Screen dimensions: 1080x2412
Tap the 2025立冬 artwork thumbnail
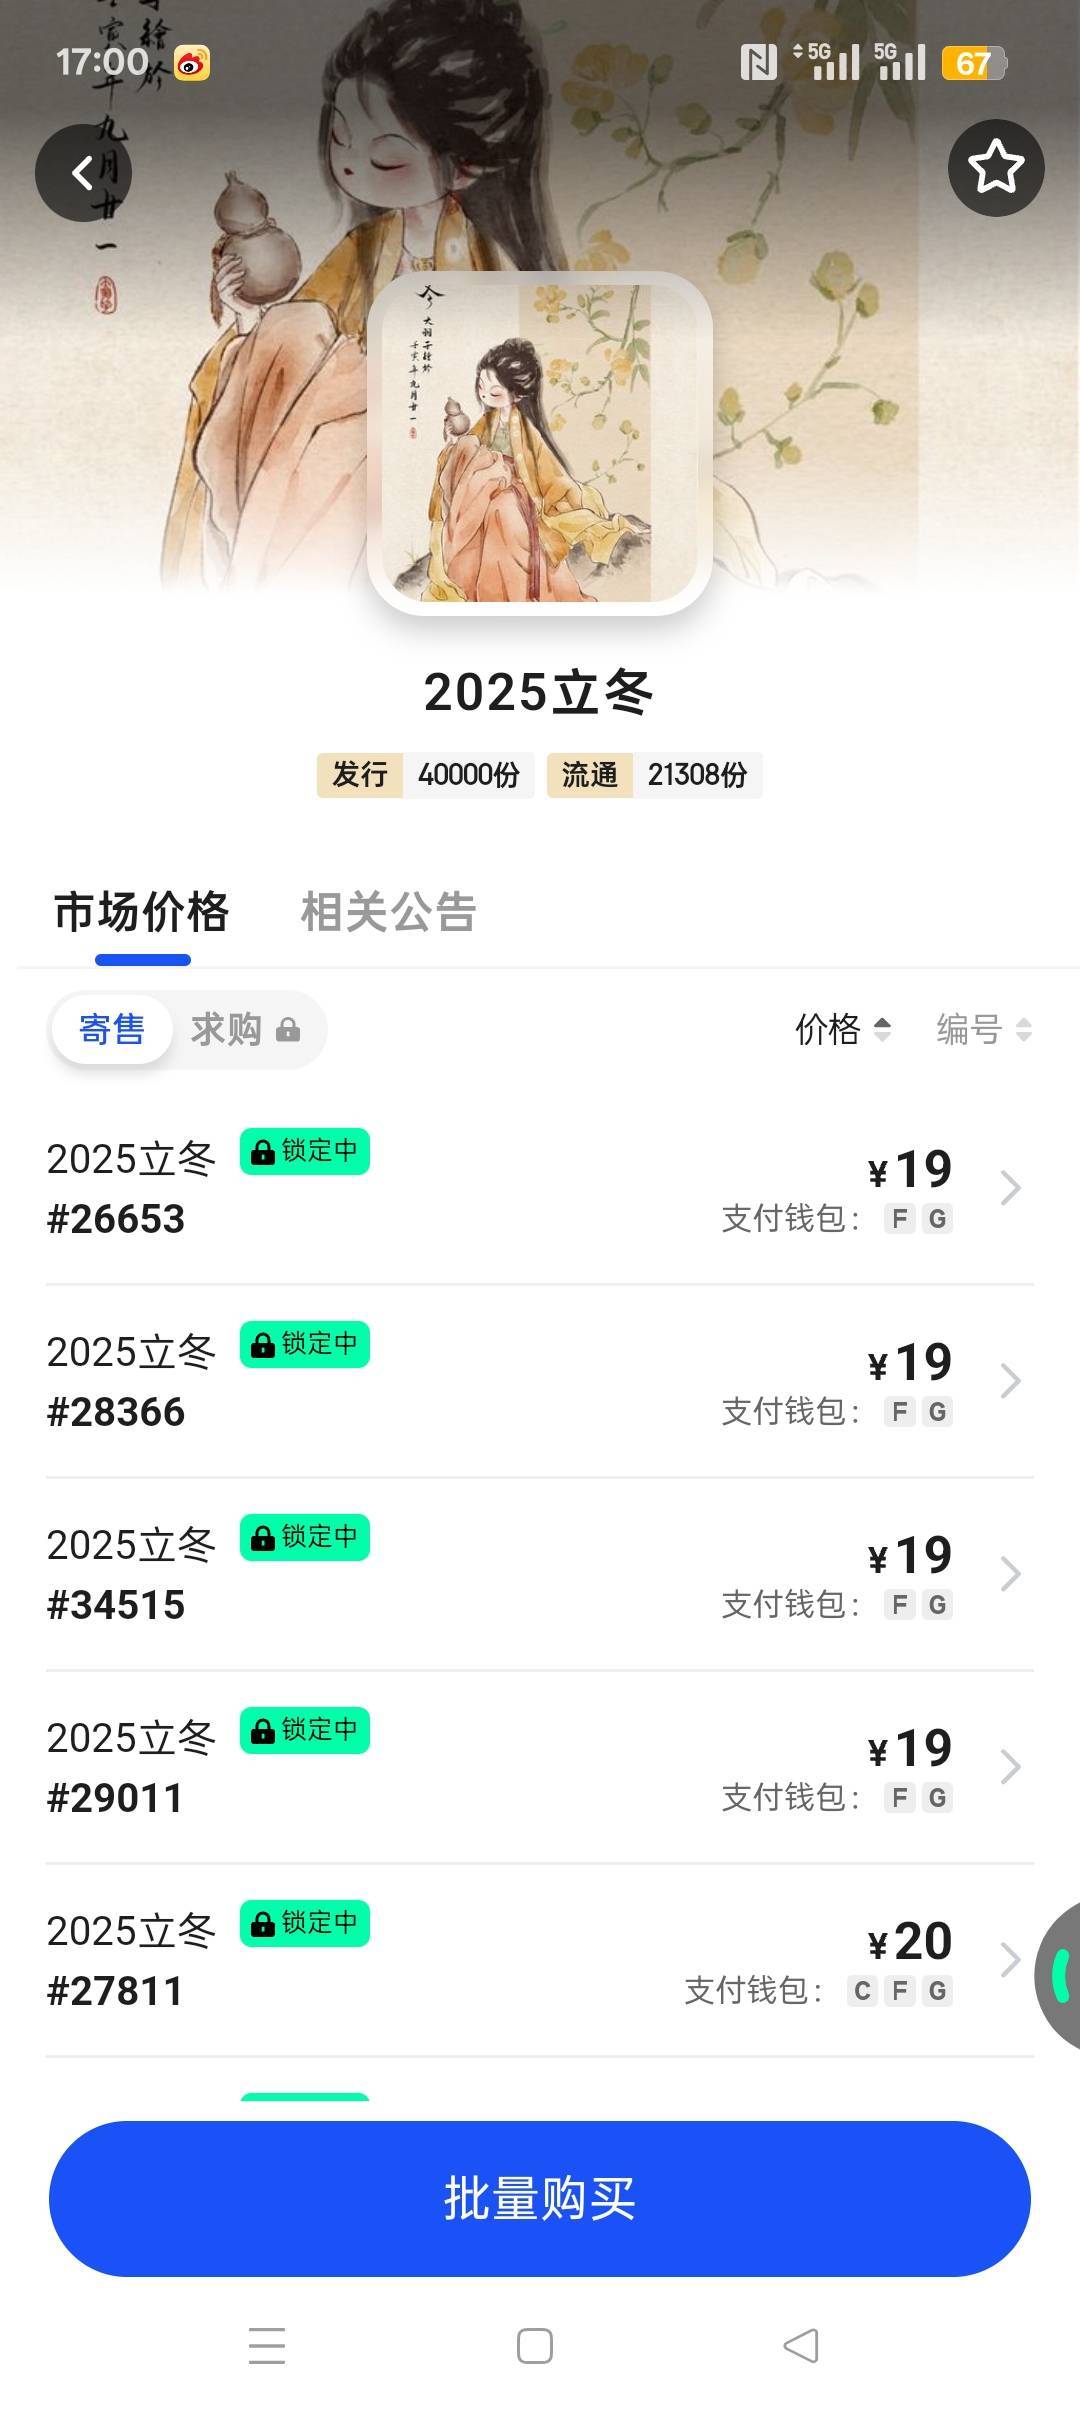click(x=540, y=443)
